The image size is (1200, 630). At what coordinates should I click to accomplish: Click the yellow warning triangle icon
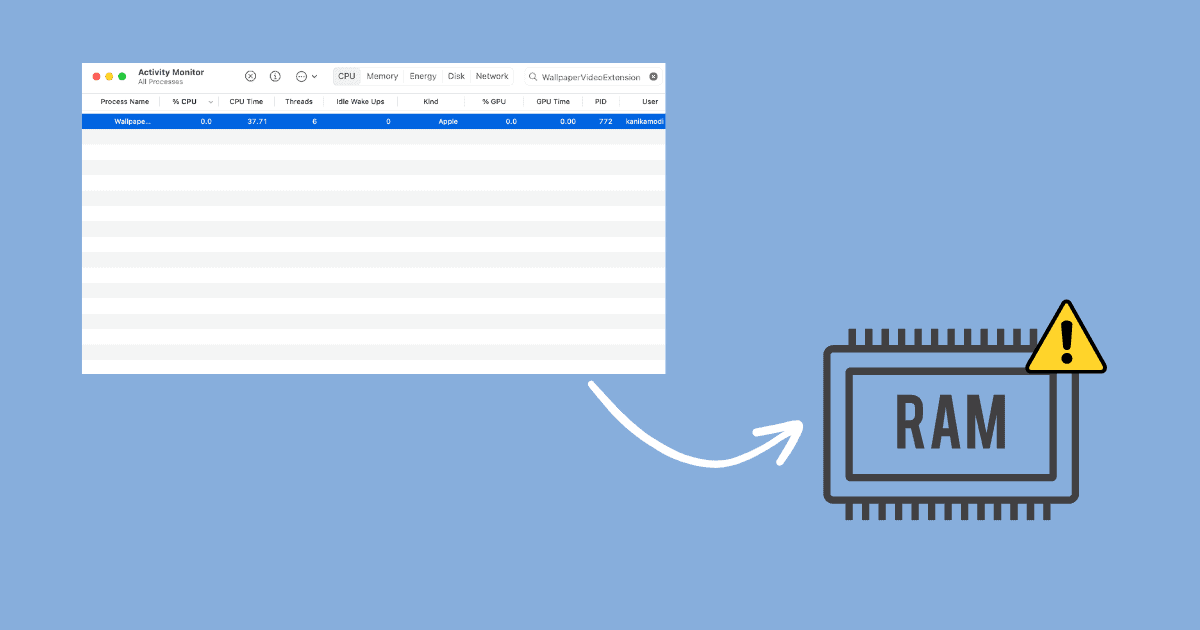(1066, 341)
